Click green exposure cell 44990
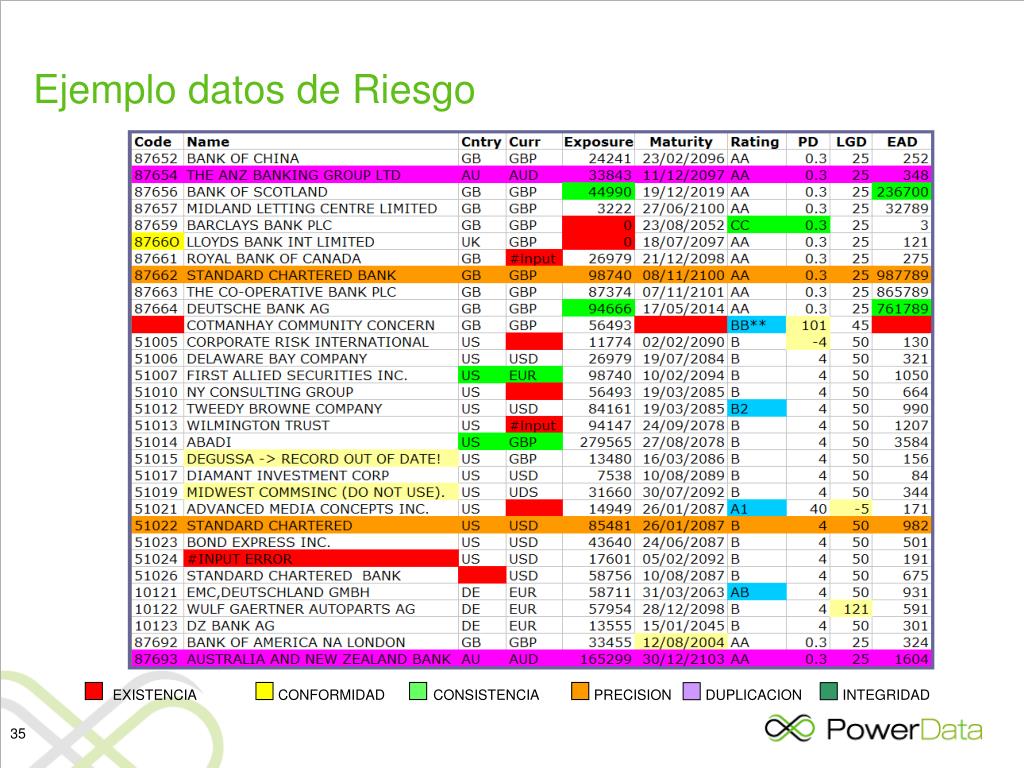Screen dimensions: 1024x768 point(598,192)
